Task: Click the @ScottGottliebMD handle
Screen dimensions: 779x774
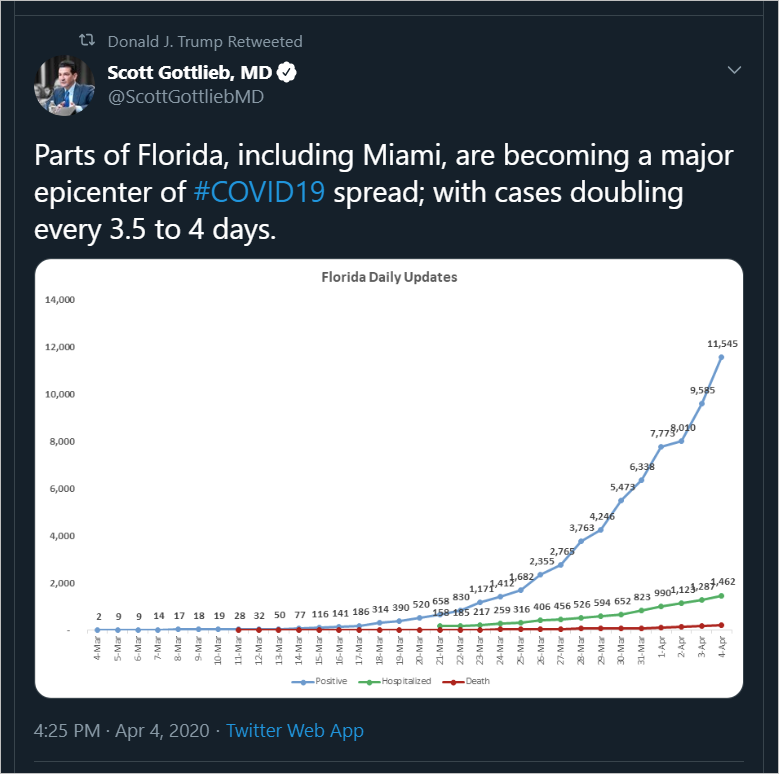Action: [186, 96]
